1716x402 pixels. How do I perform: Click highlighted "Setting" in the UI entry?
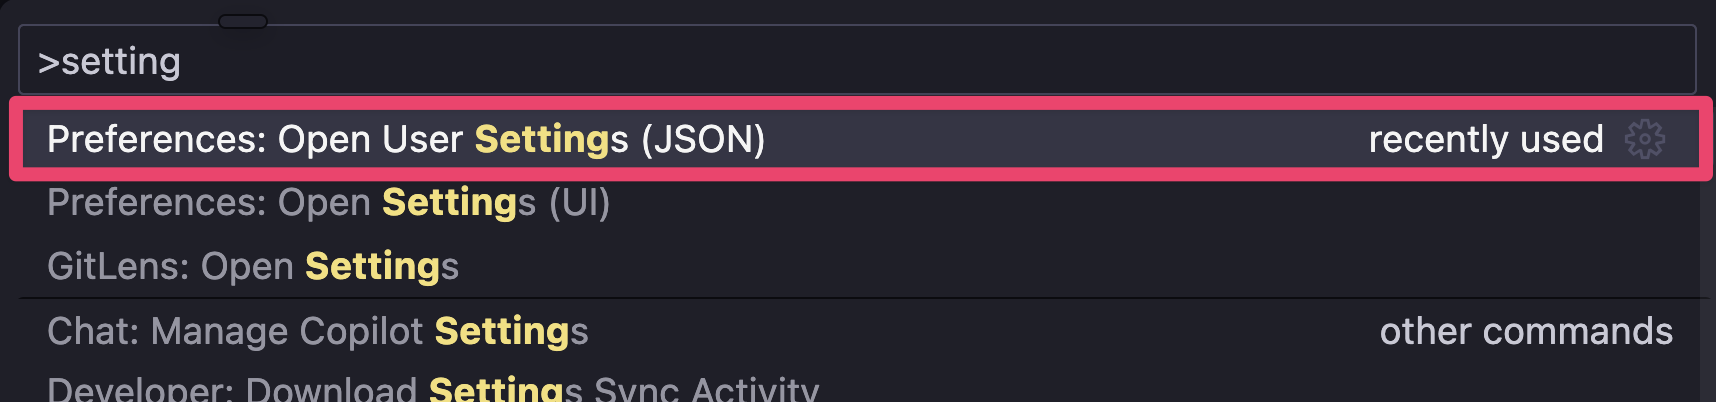tap(449, 203)
